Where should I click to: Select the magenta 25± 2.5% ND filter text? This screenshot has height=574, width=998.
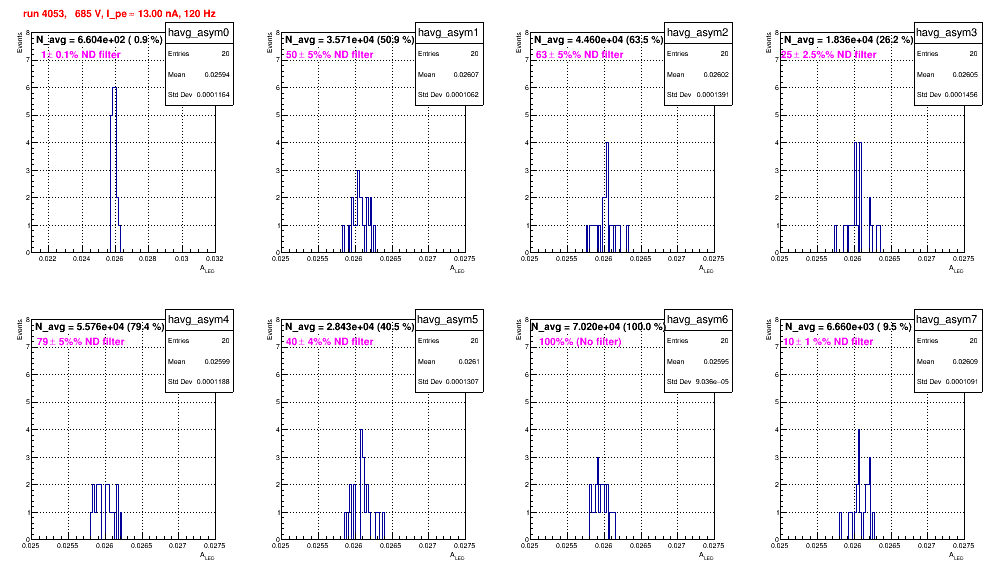829,55
